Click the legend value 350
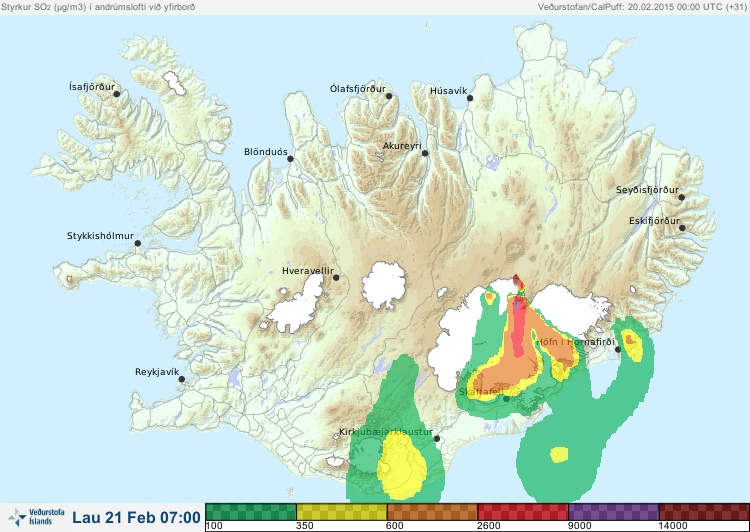 305,526
